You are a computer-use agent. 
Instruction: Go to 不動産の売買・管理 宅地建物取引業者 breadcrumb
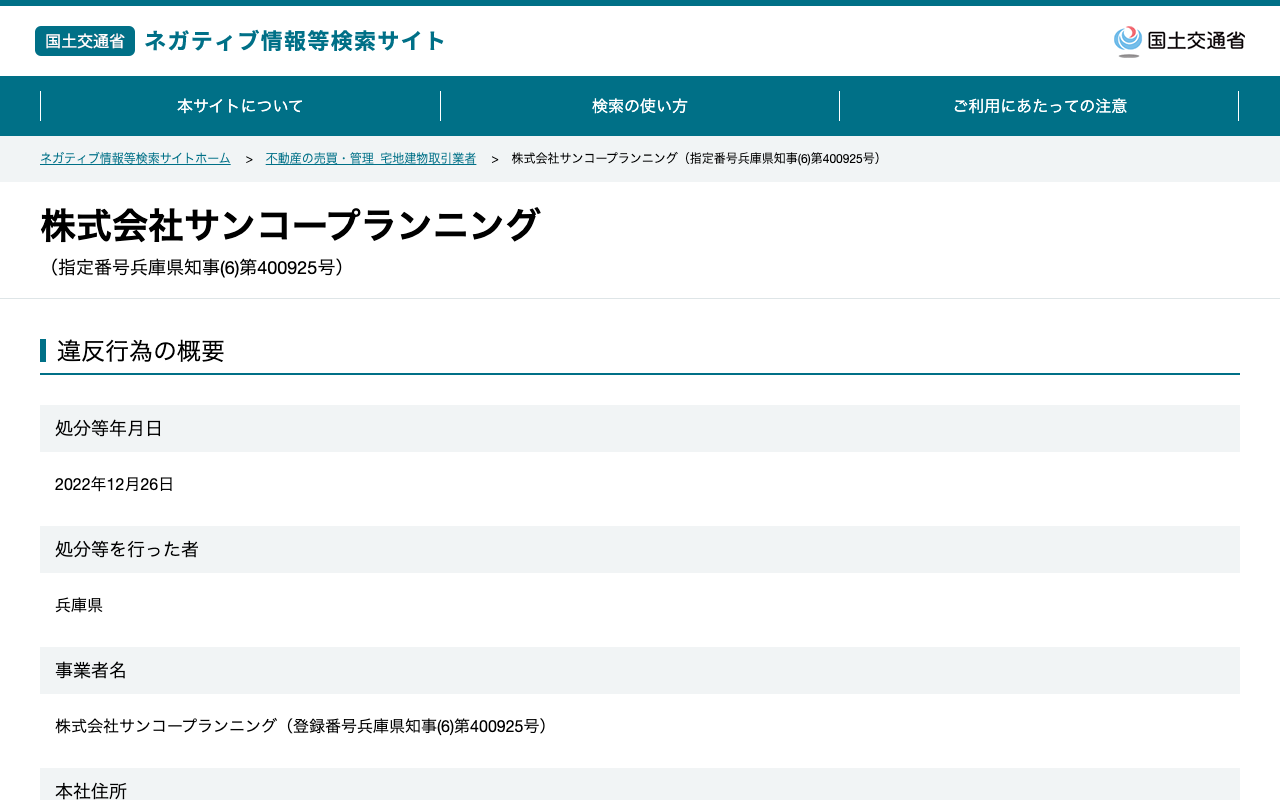pos(371,159)
